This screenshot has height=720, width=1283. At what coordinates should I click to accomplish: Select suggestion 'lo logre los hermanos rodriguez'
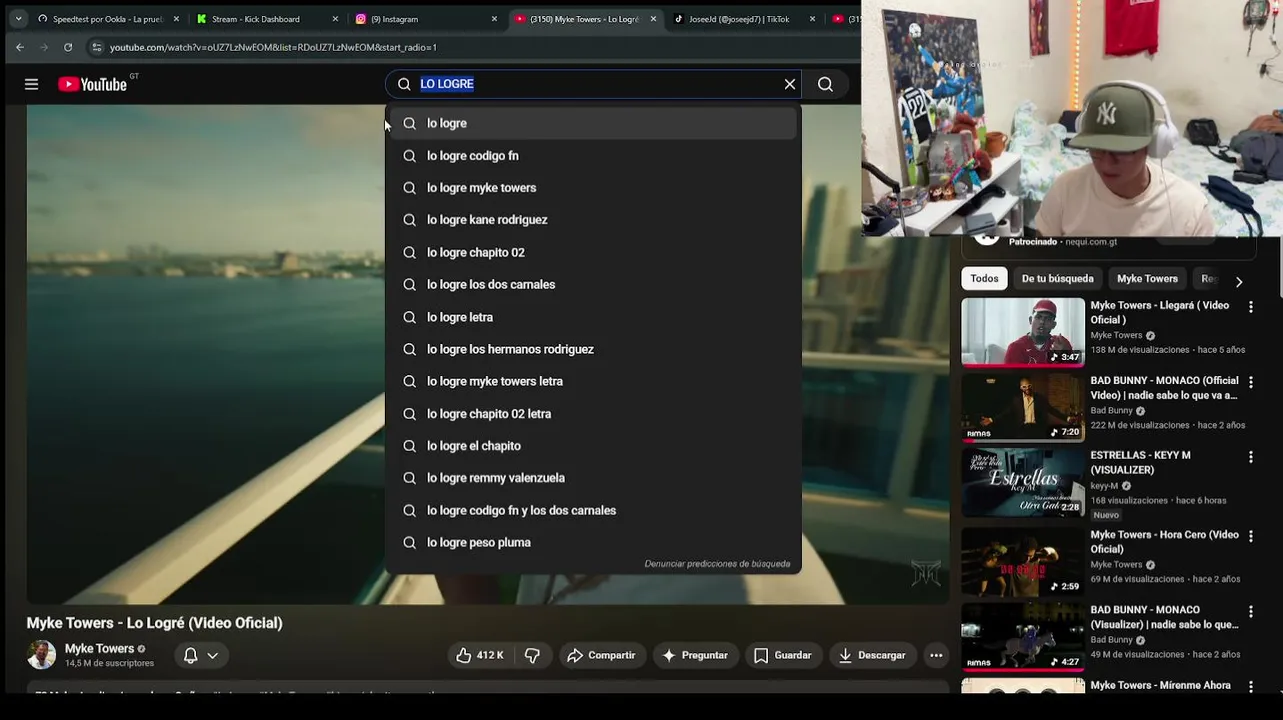(x=593, y=349)
